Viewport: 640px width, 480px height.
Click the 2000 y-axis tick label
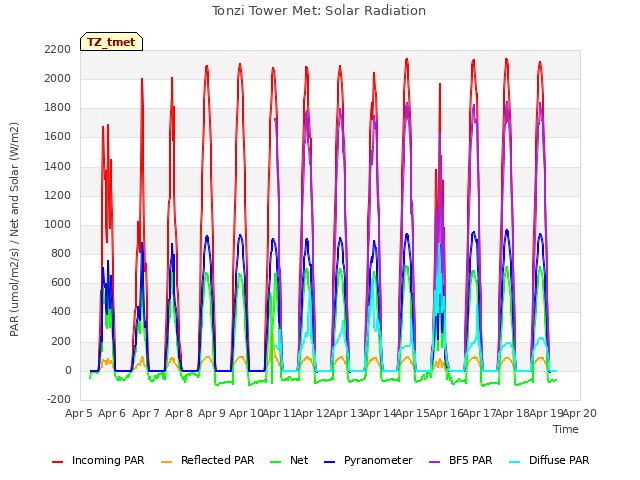(x=58, y=78)
